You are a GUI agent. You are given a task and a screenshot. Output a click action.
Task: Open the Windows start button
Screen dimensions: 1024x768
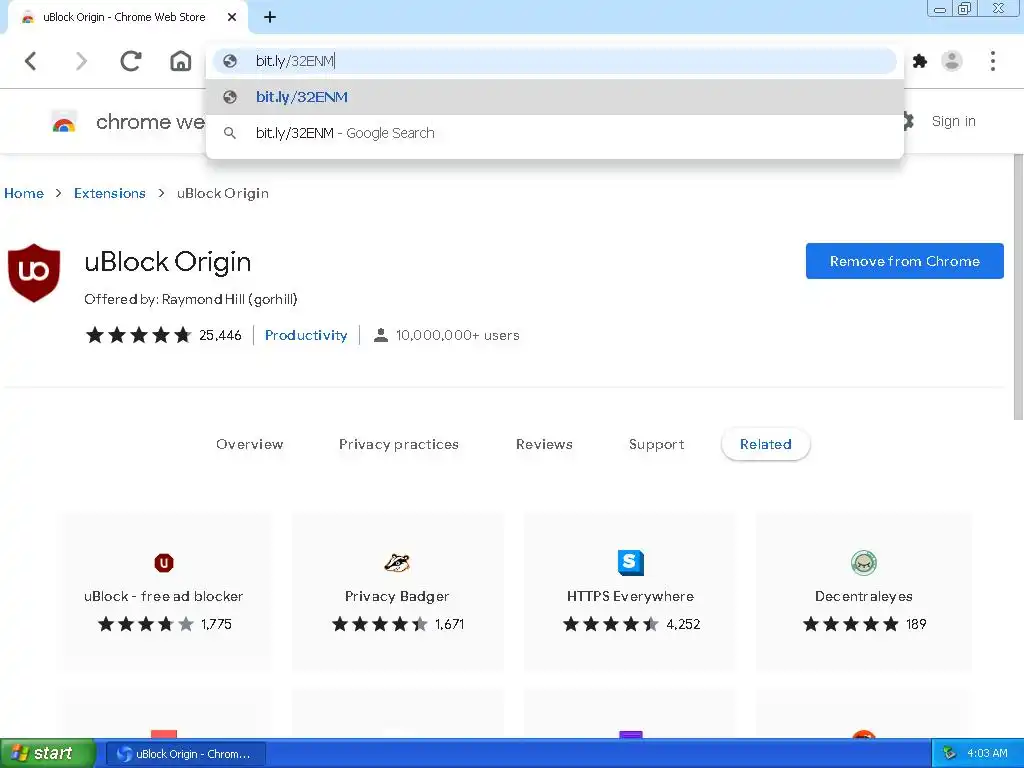tap(47, 754)
